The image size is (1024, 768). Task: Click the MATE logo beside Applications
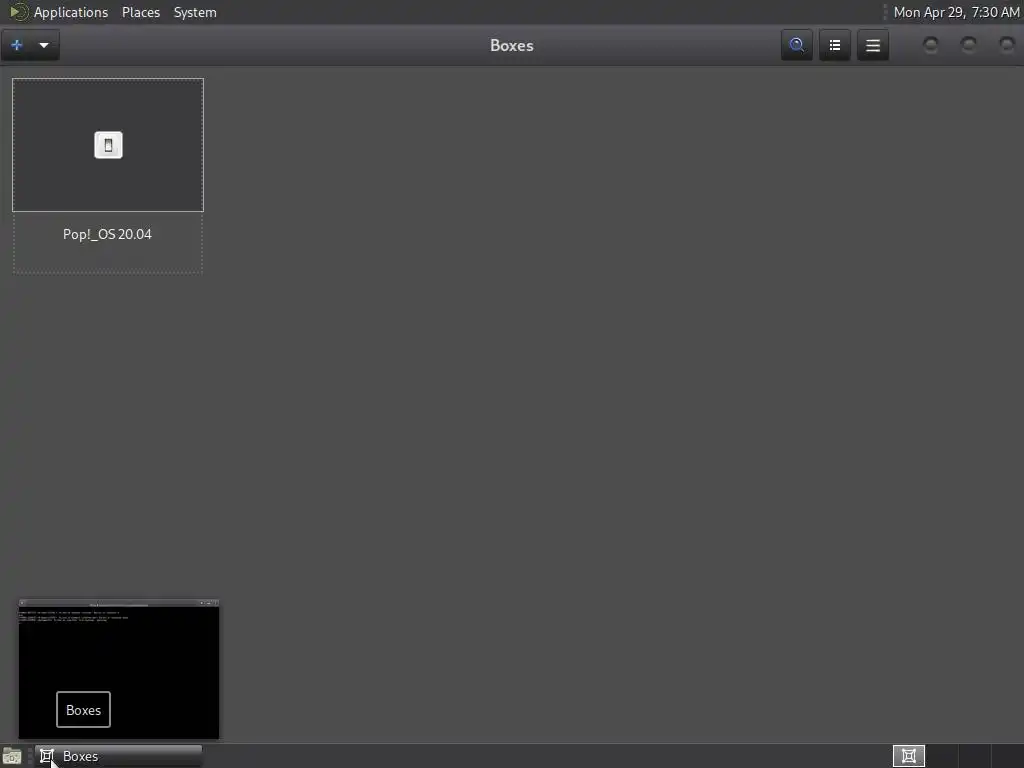pyautogui.click(x=19, y=12)
